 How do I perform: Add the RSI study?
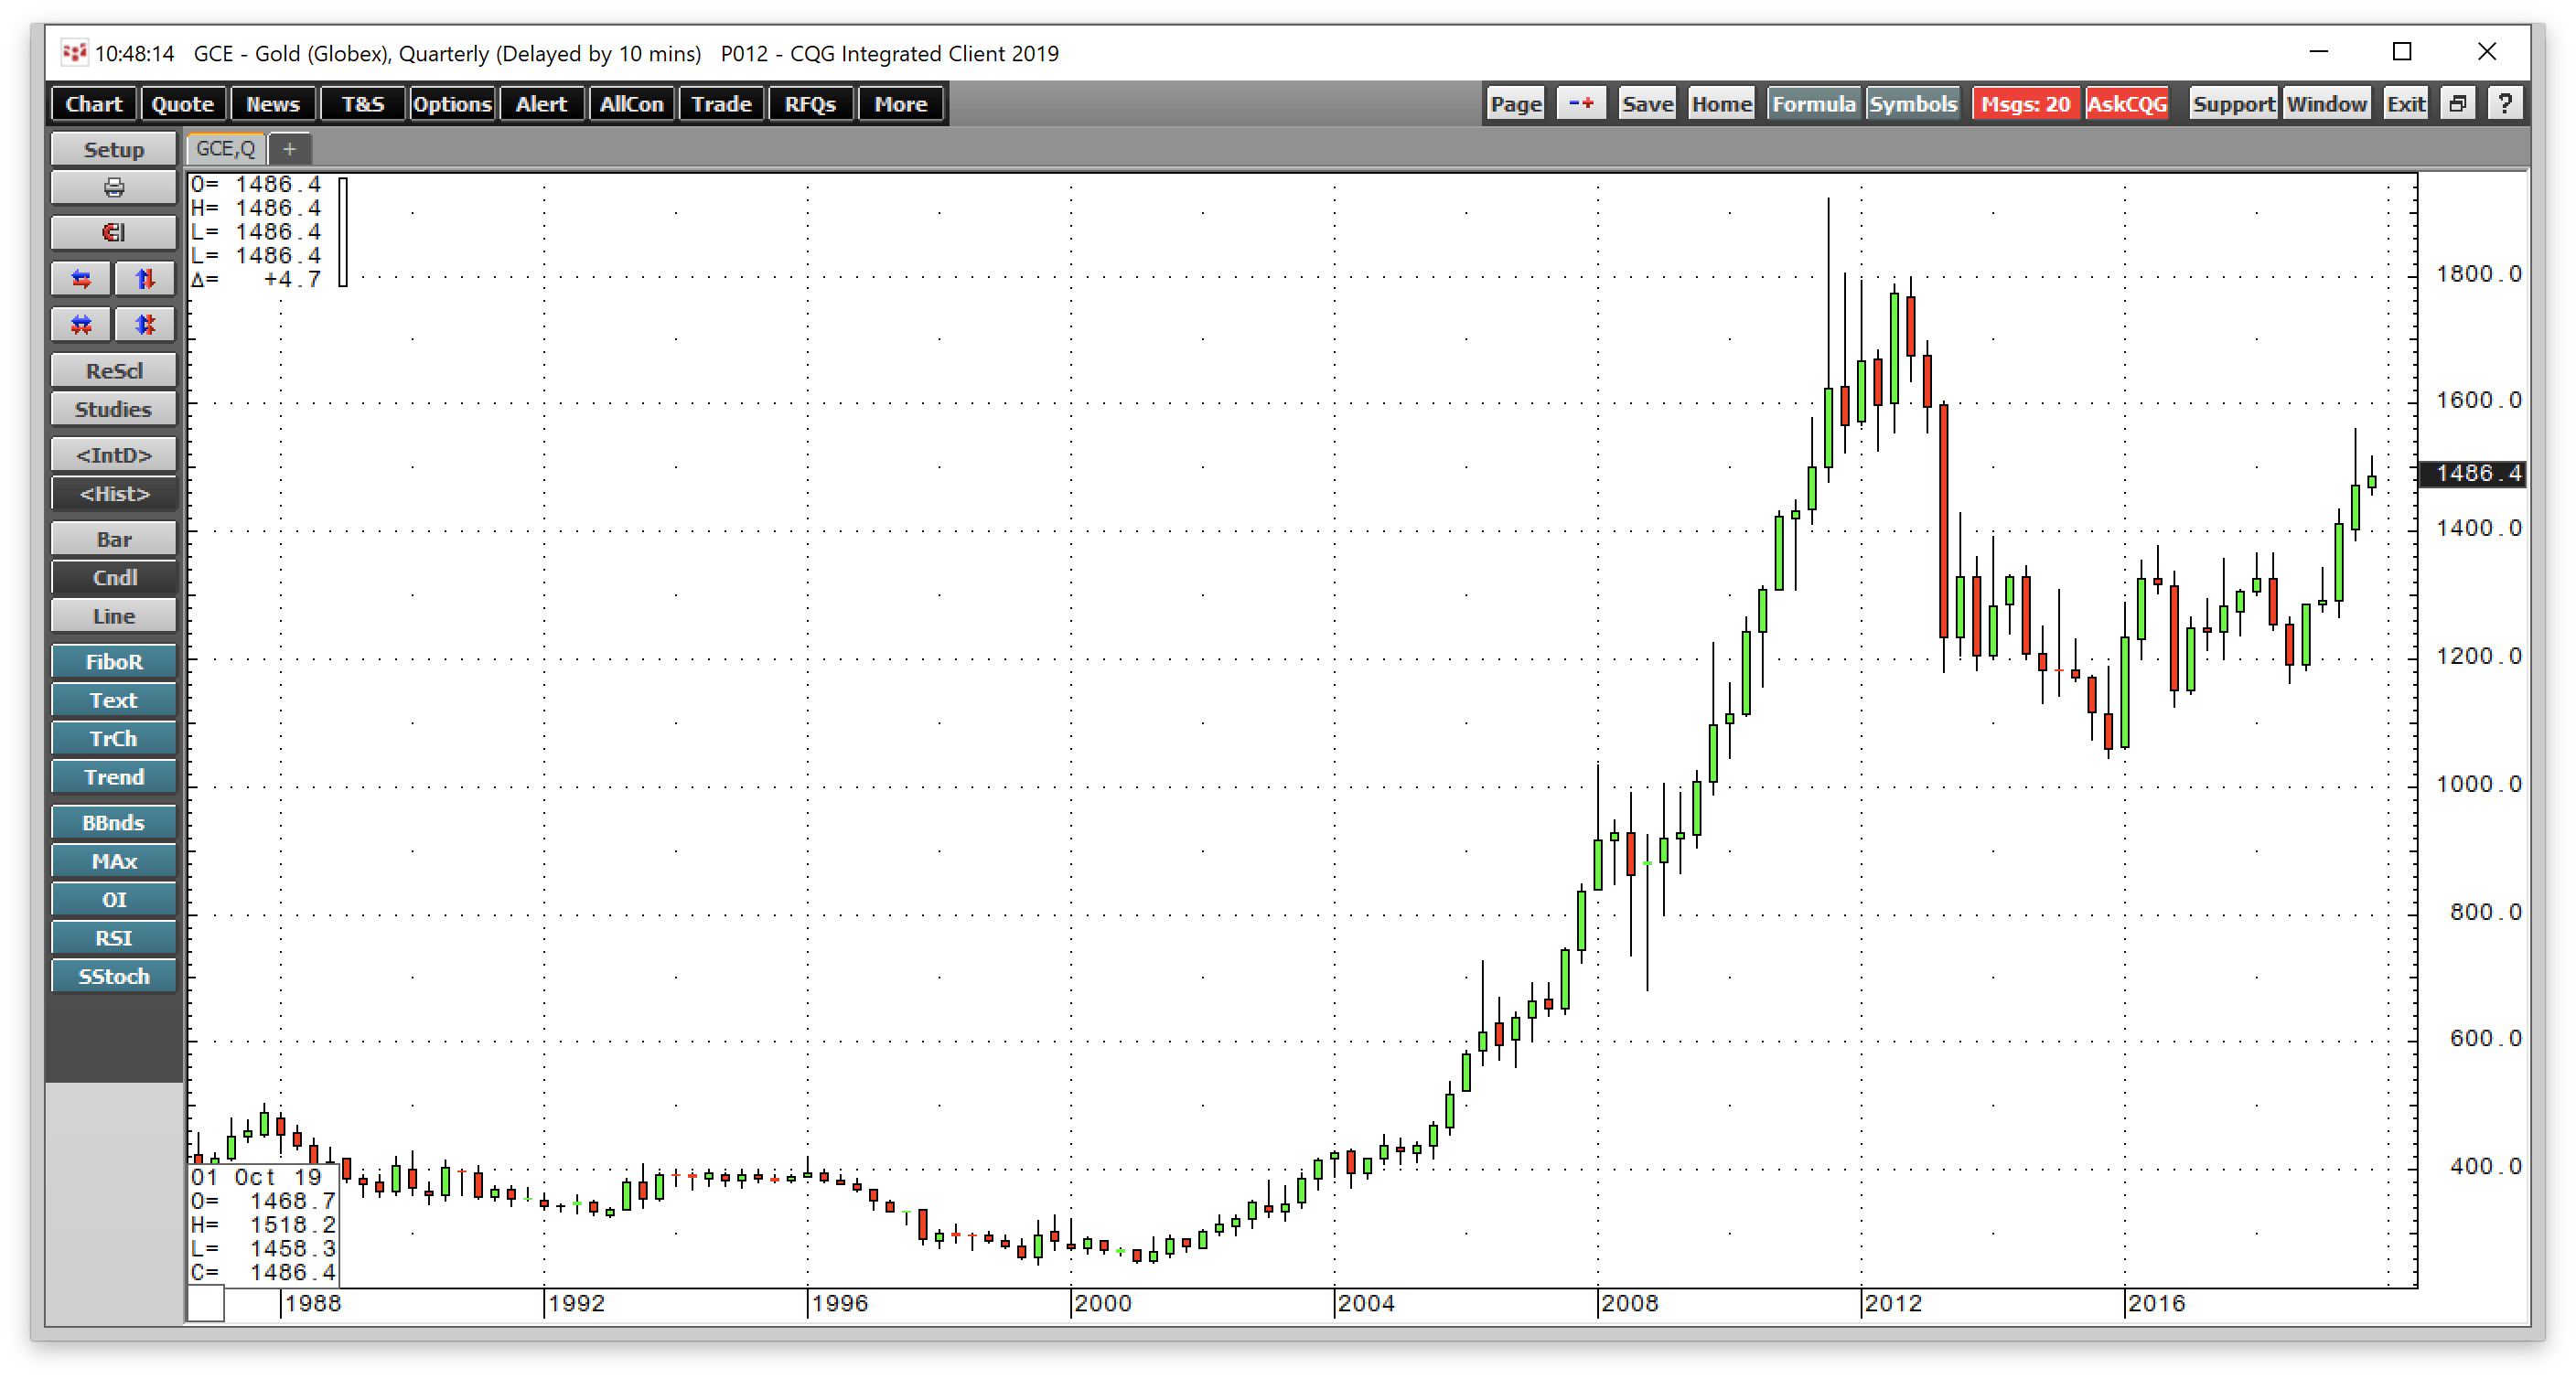coord(114,938)
